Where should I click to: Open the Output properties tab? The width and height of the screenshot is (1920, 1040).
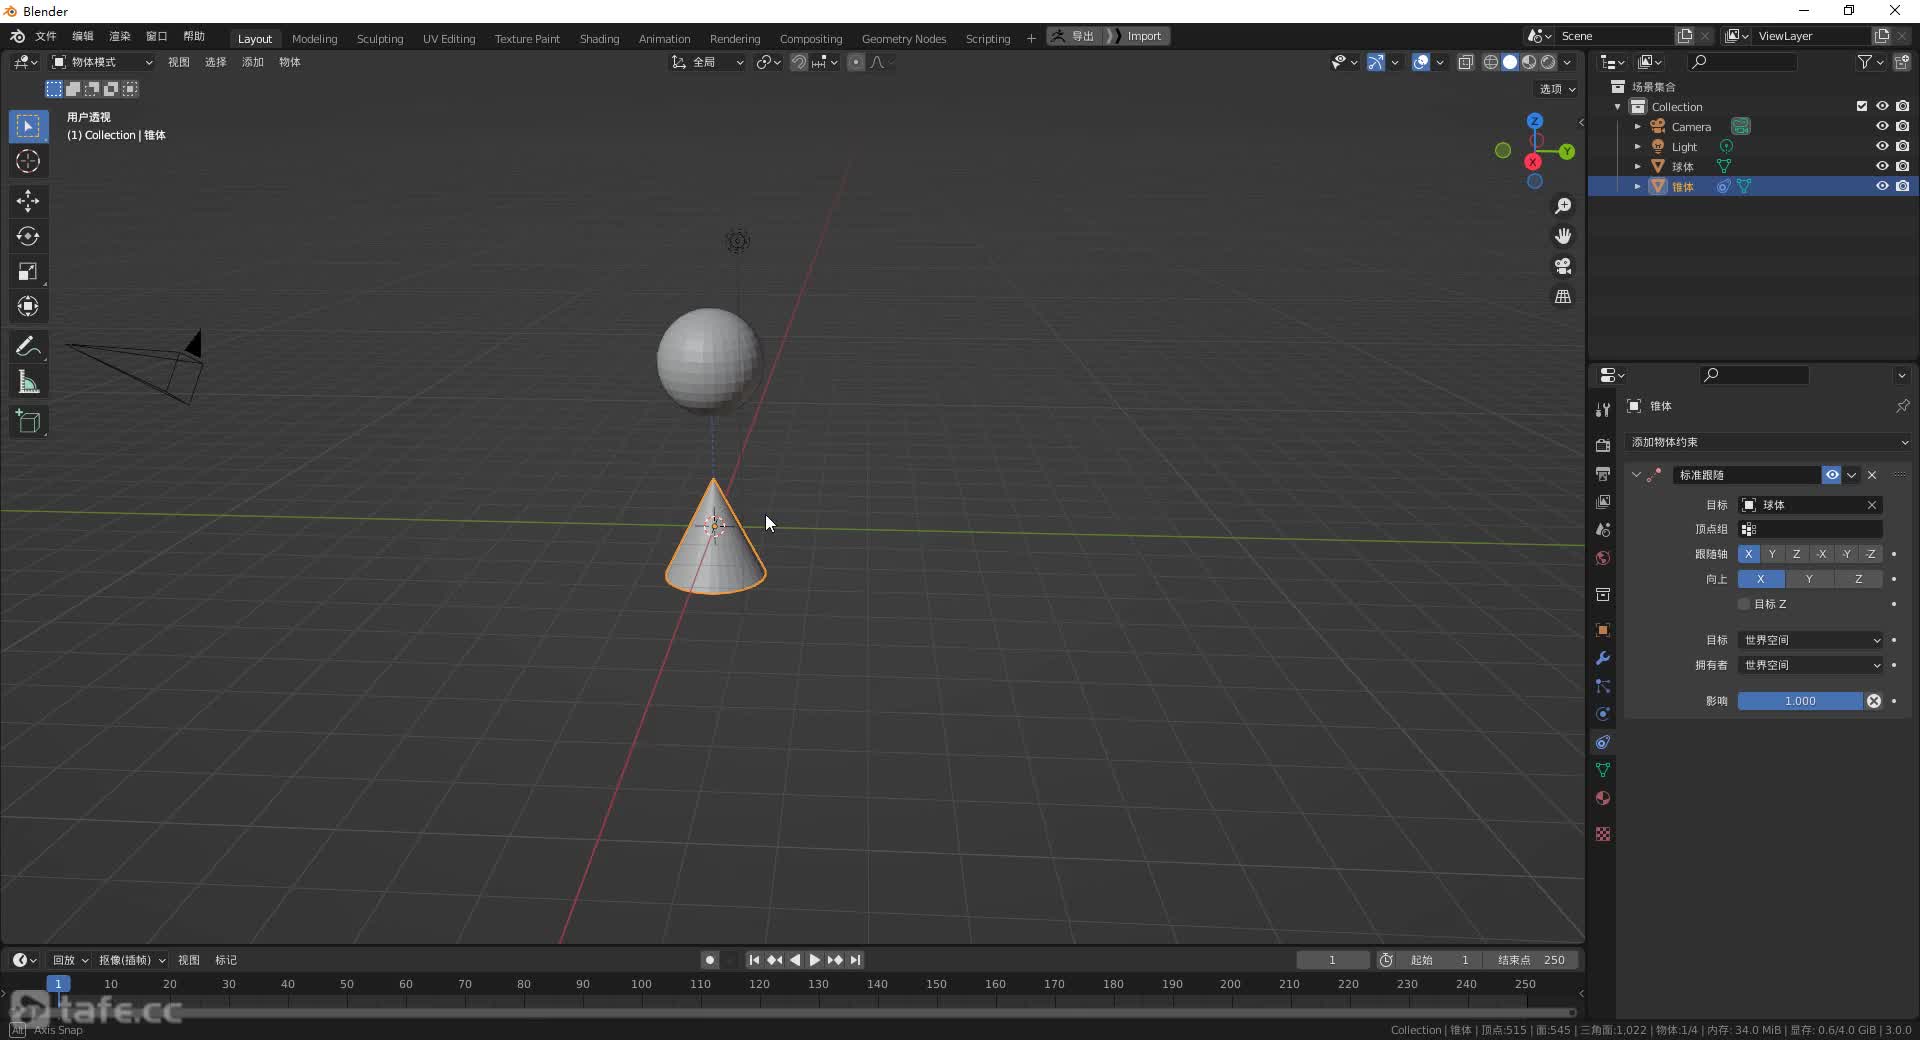click(1603, 473)
